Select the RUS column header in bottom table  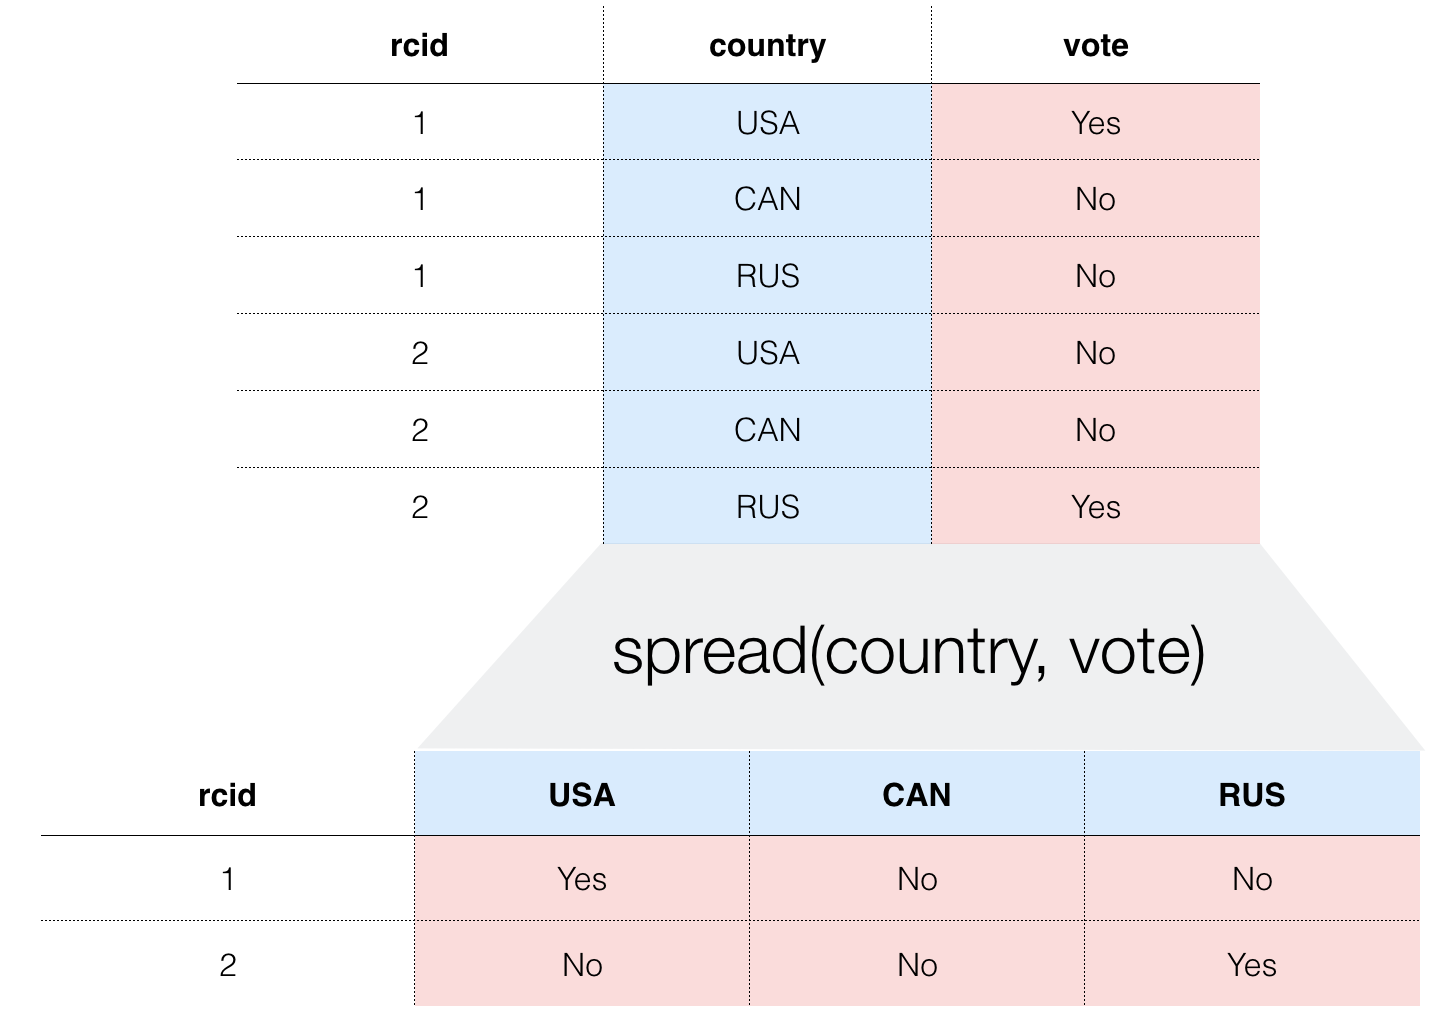(1252, 795)
